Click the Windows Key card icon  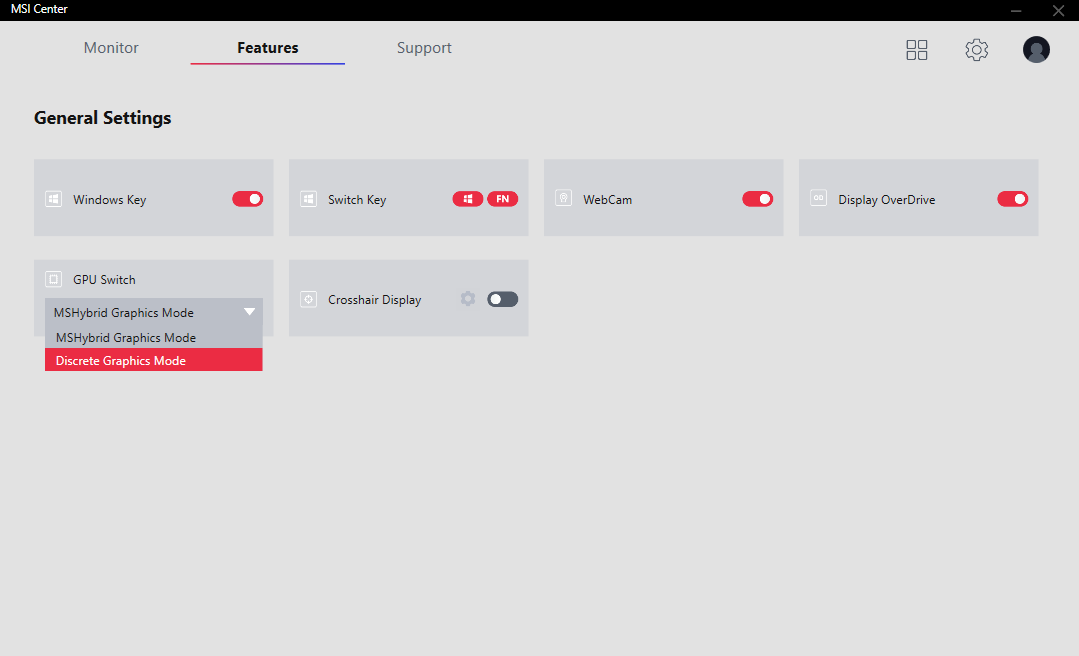point(54,199)
